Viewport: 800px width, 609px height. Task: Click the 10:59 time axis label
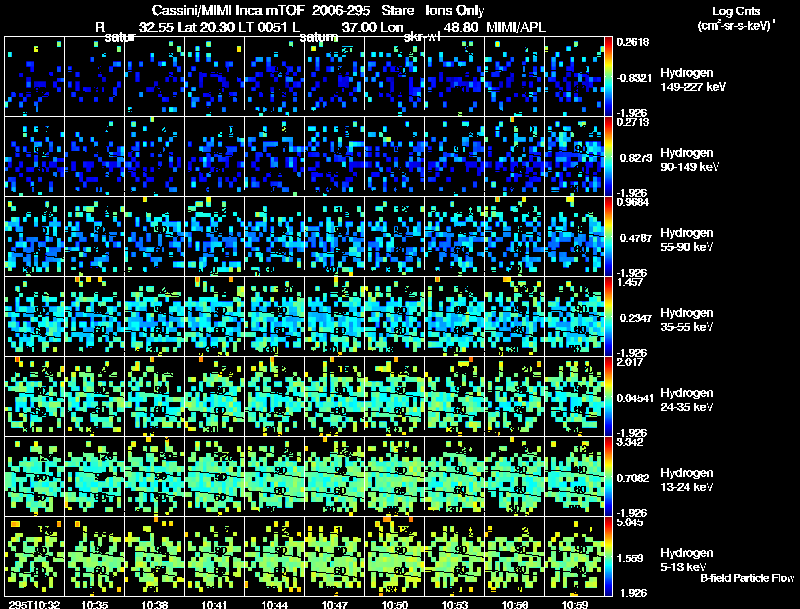pyautogui.click(x=574, y=604)
